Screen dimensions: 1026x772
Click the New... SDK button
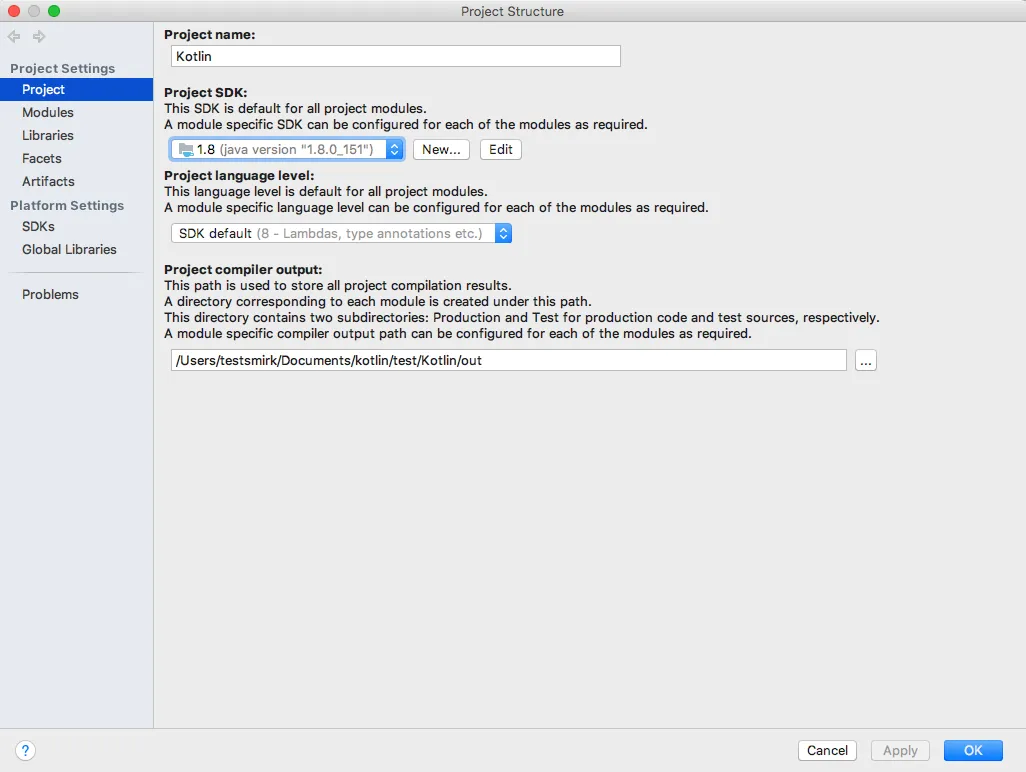coord(441,150)
